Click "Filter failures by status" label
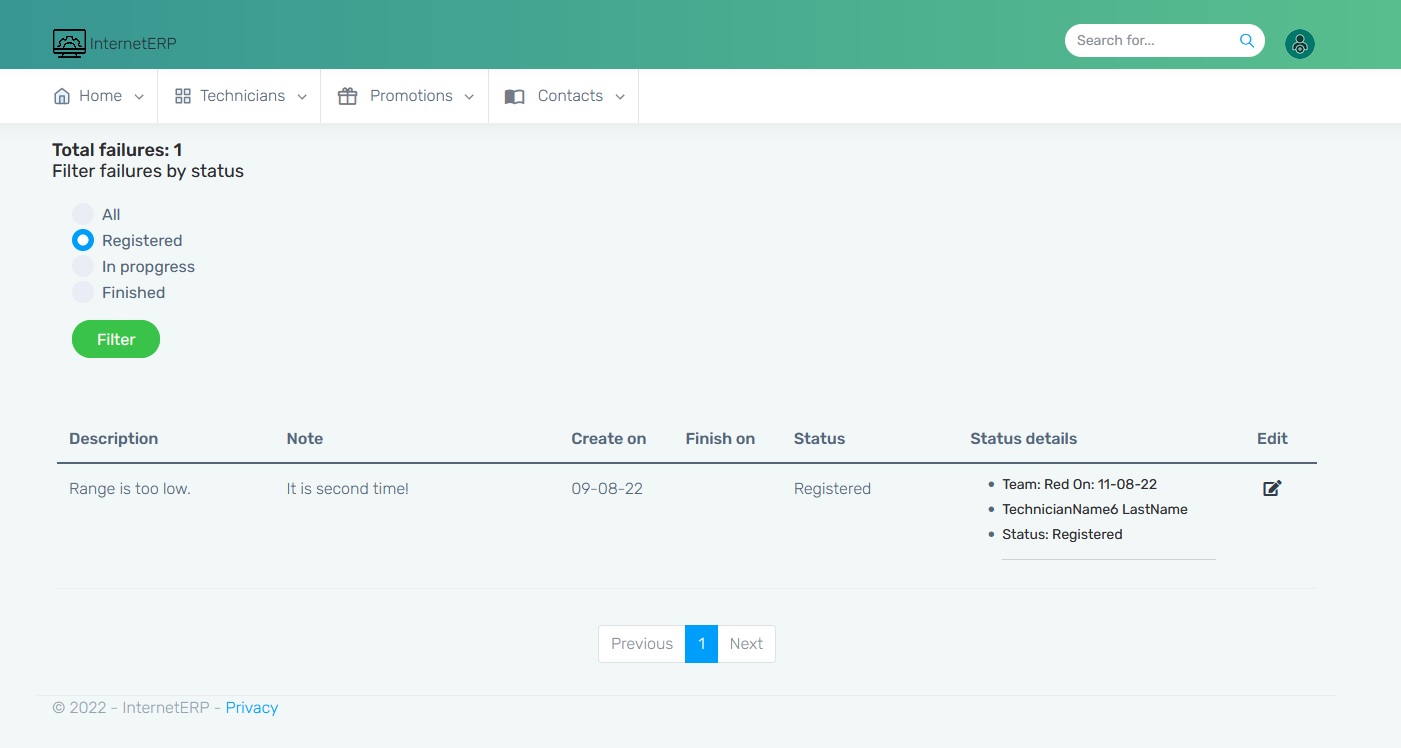1401x748 pixels. (148, 171)
